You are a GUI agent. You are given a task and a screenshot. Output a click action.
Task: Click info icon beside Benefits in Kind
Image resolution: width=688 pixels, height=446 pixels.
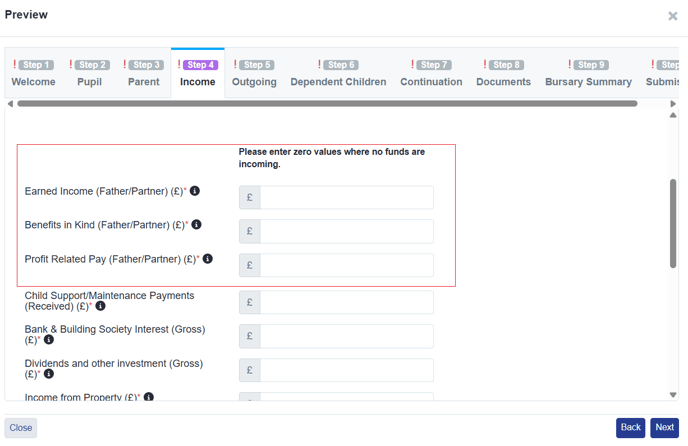click(196, 225)
